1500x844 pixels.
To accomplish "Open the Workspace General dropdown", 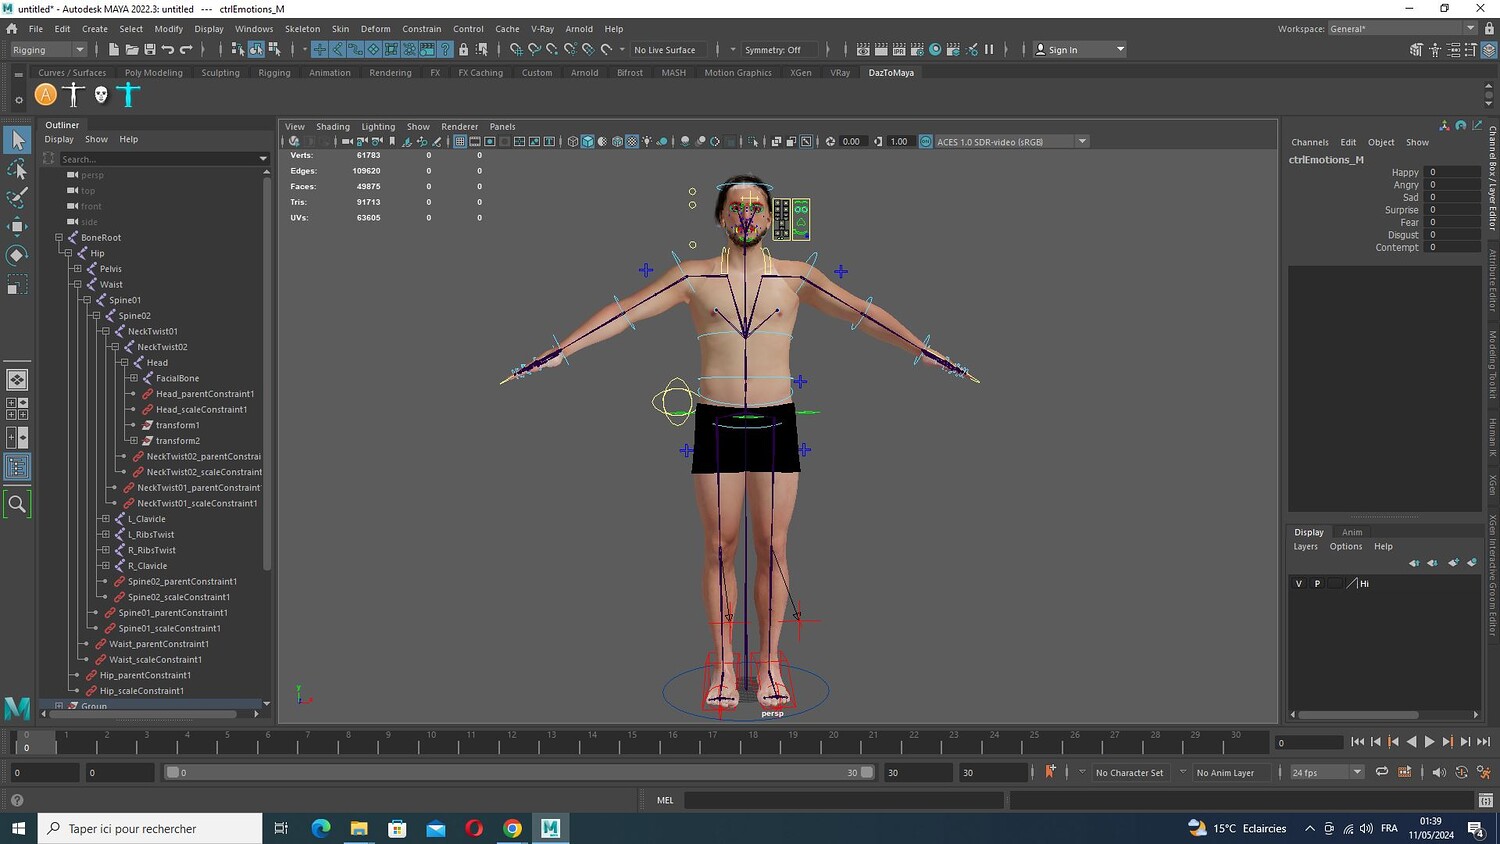I will pyautogui.click(x=1401, y=29).
